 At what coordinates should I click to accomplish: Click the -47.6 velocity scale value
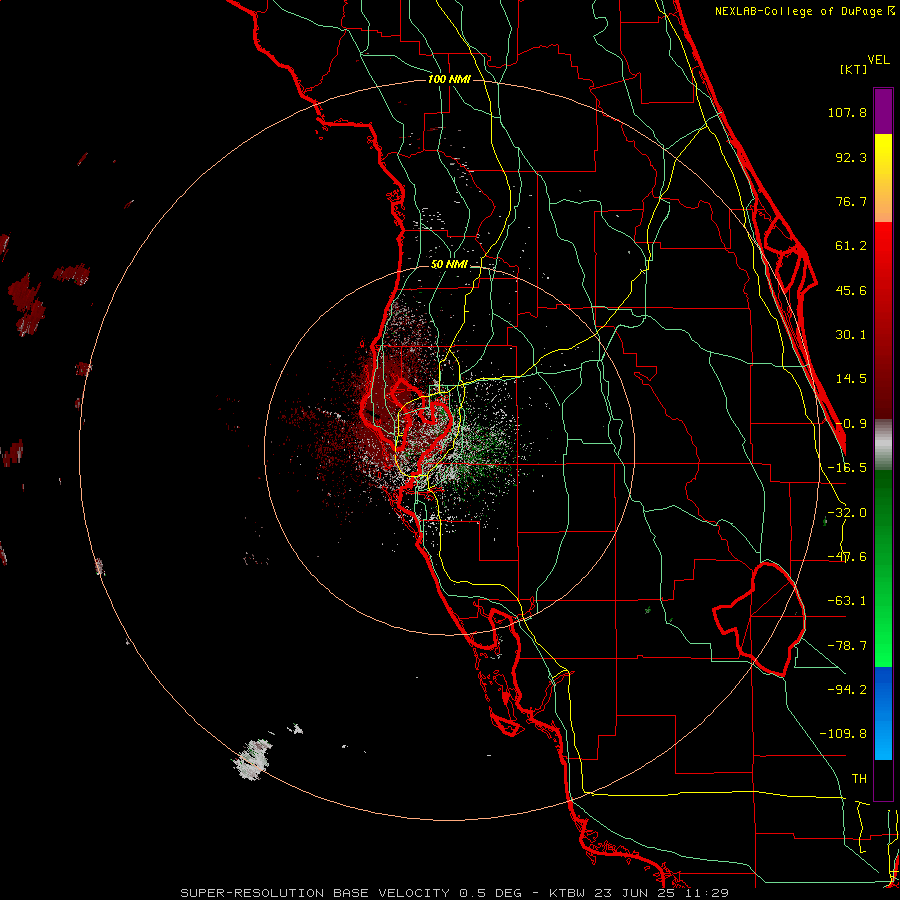[x=847, y=557]
